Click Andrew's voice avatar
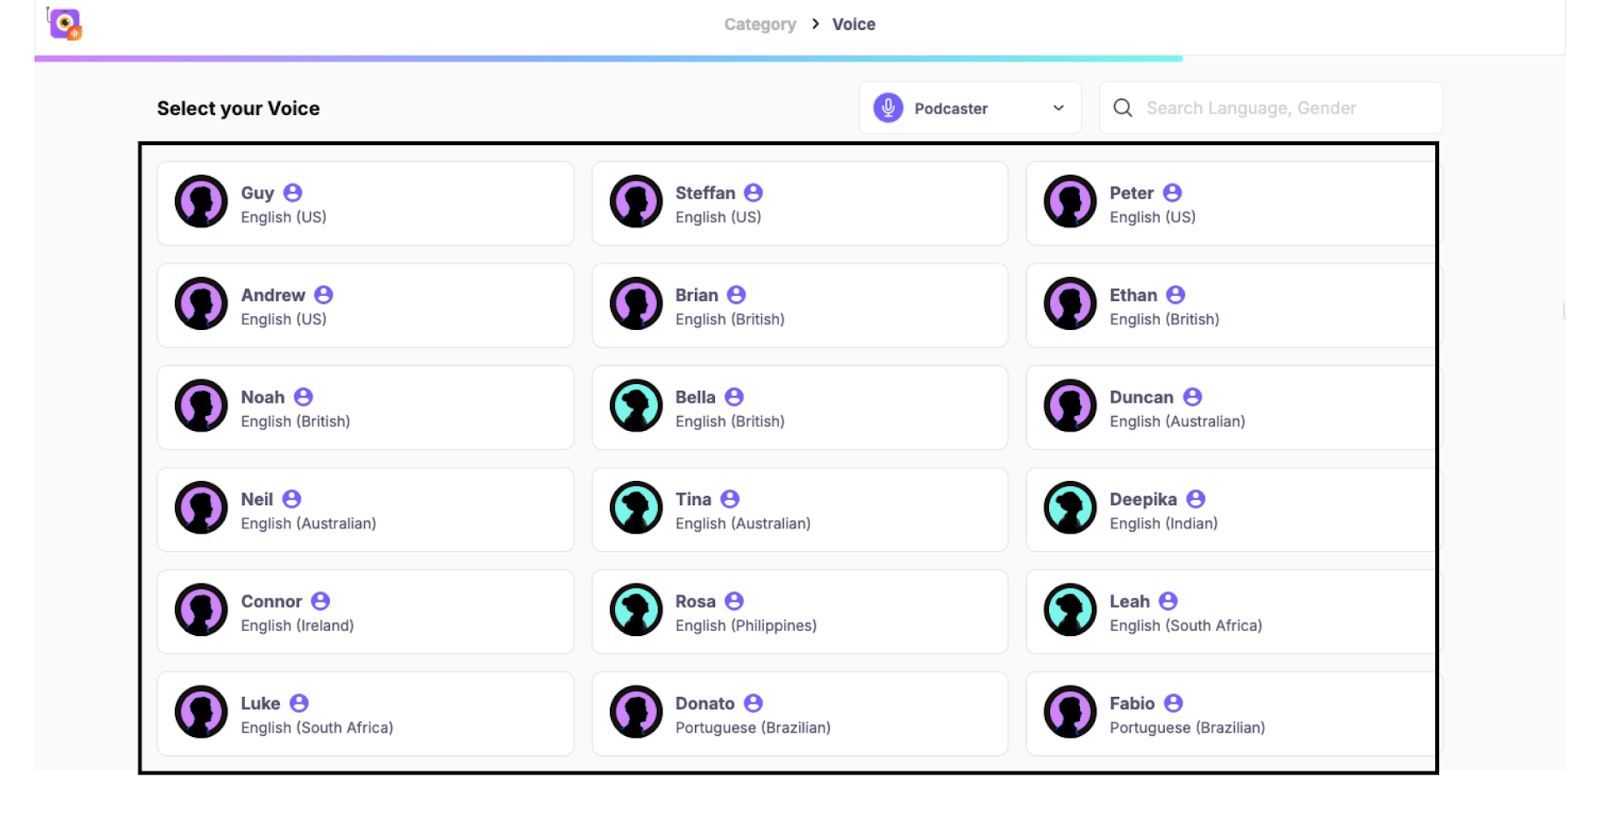 [201, 304]
